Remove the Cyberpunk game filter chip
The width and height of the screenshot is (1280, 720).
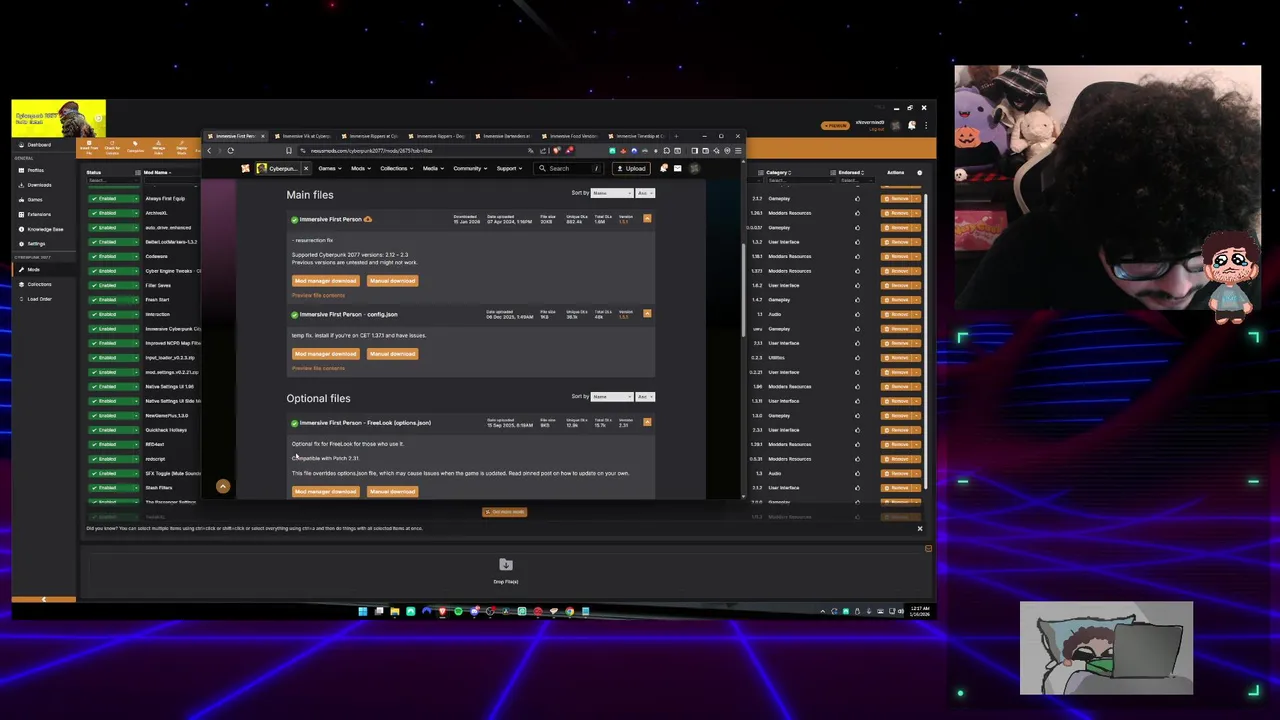[306, 168]
